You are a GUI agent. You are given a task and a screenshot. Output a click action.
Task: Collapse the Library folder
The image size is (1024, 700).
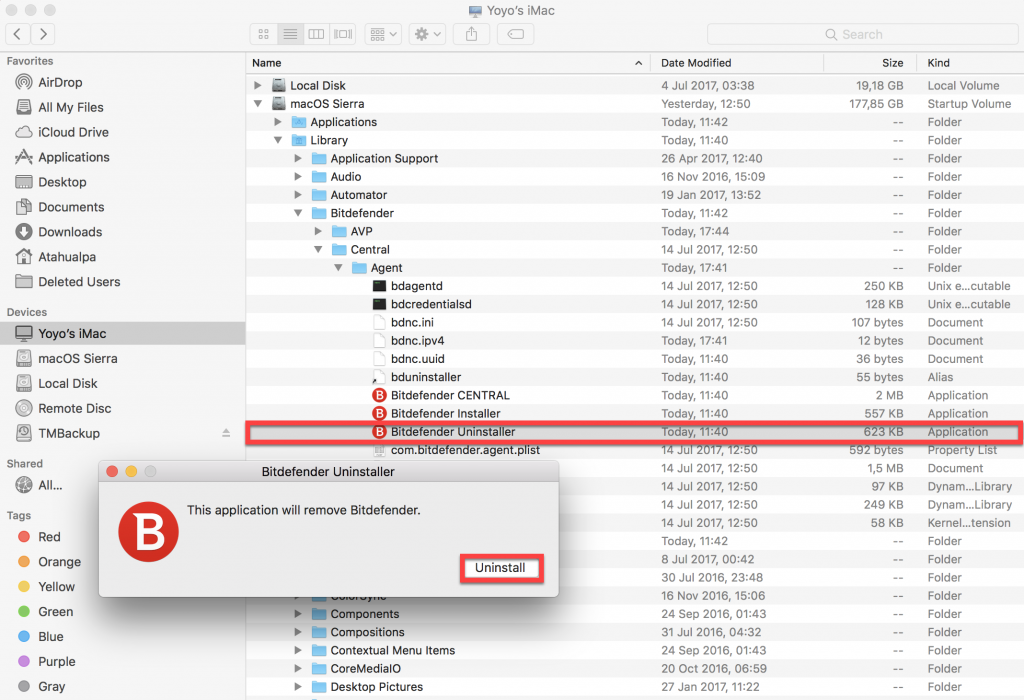[278, 140]
